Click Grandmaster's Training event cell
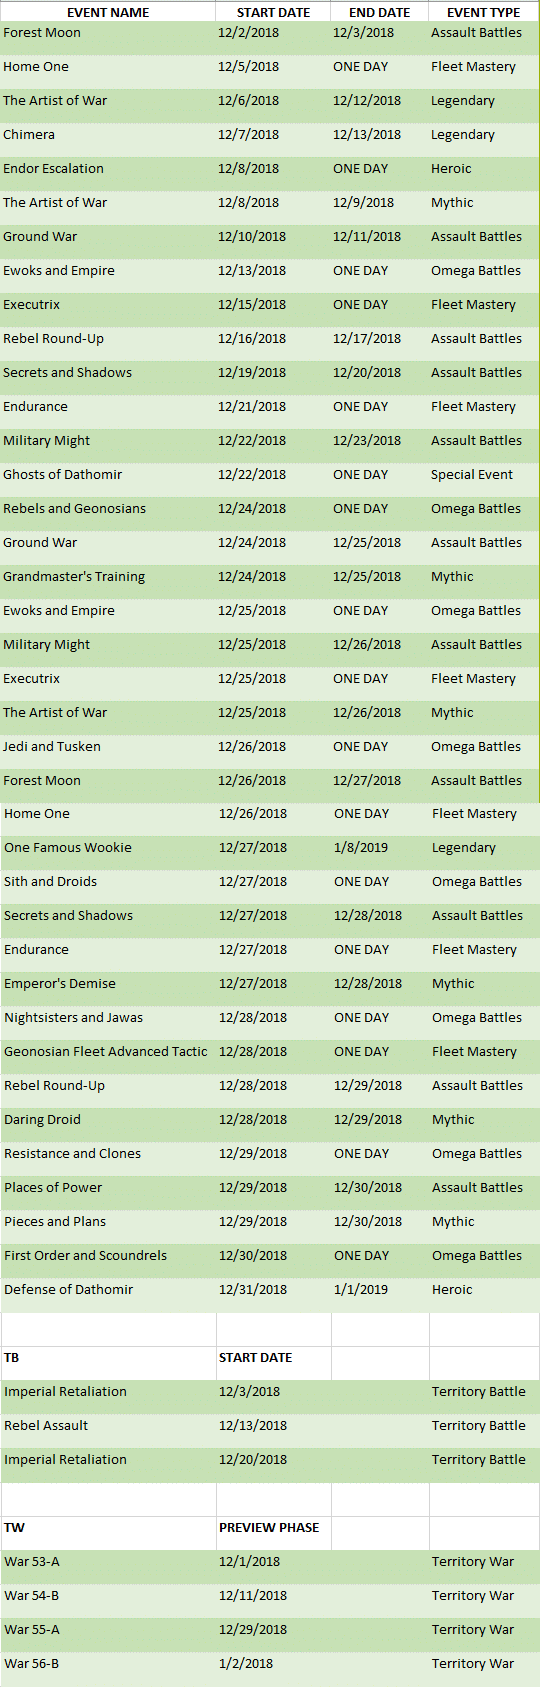 108,577
